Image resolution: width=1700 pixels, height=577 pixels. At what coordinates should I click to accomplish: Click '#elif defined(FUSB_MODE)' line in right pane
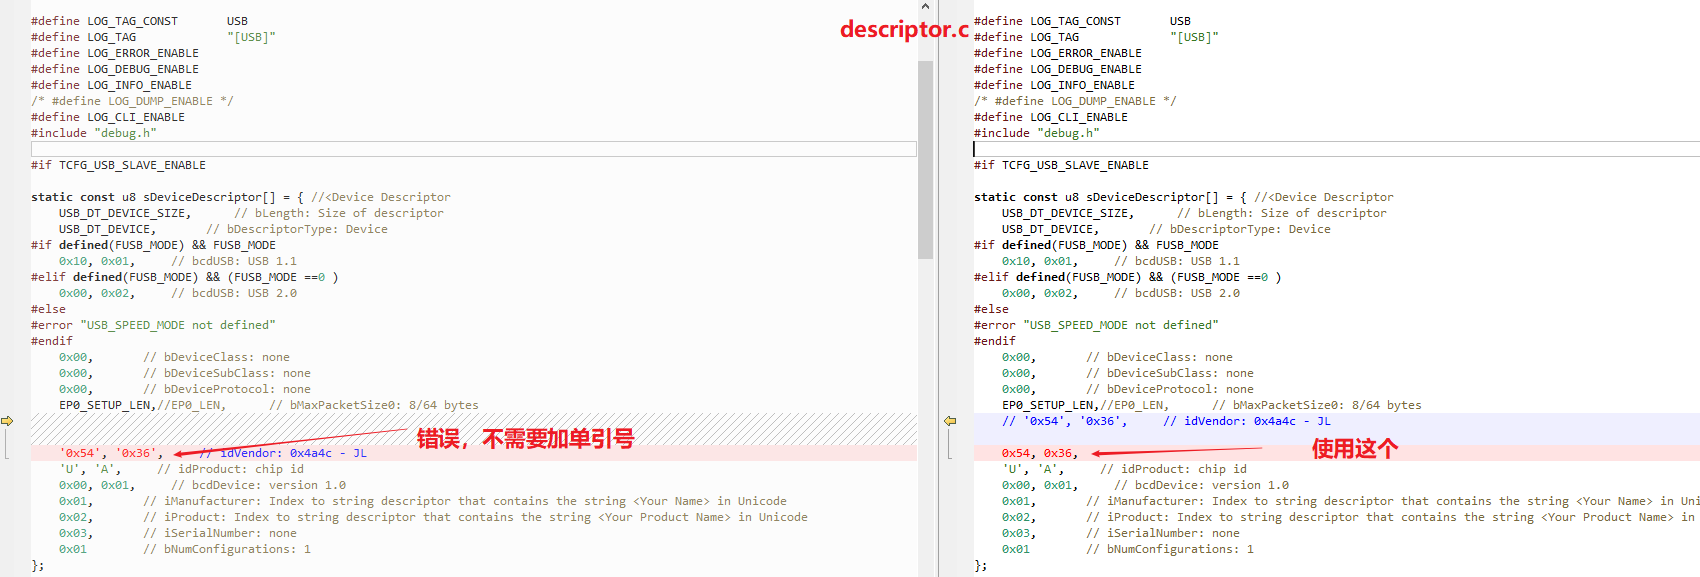point(1127,277)
